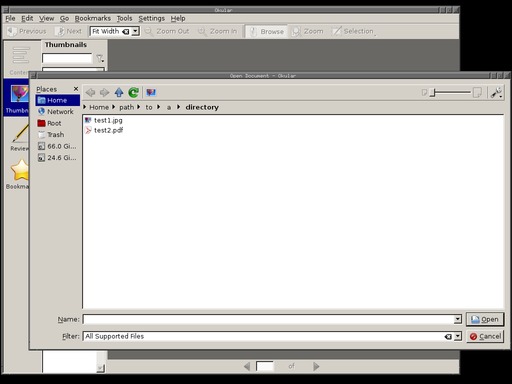Click the large icon-size end of the zoom slider
Screen dimensions: 512x384
click(x=477, y=92)
